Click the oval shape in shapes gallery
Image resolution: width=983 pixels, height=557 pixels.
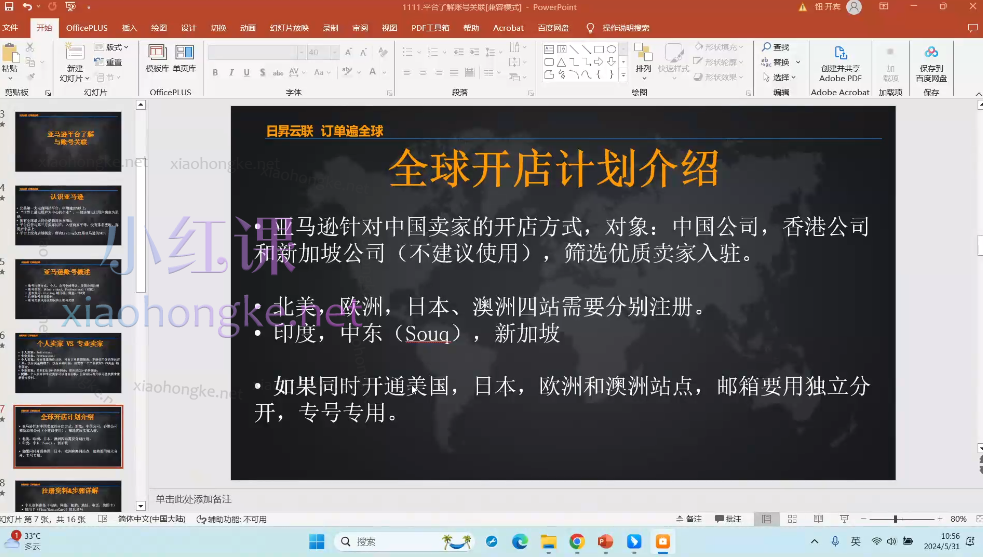tap(611, 49)
